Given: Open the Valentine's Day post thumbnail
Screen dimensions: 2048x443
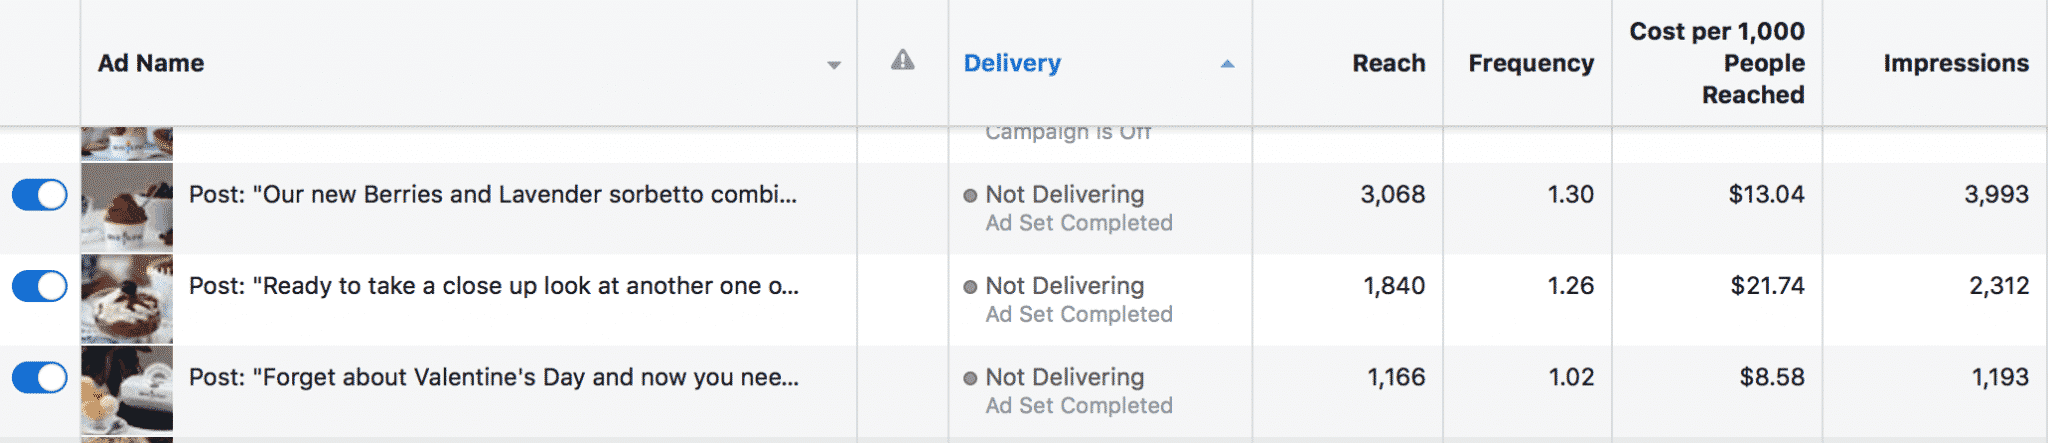Looking at the screenshot, I should click(127, 390).
